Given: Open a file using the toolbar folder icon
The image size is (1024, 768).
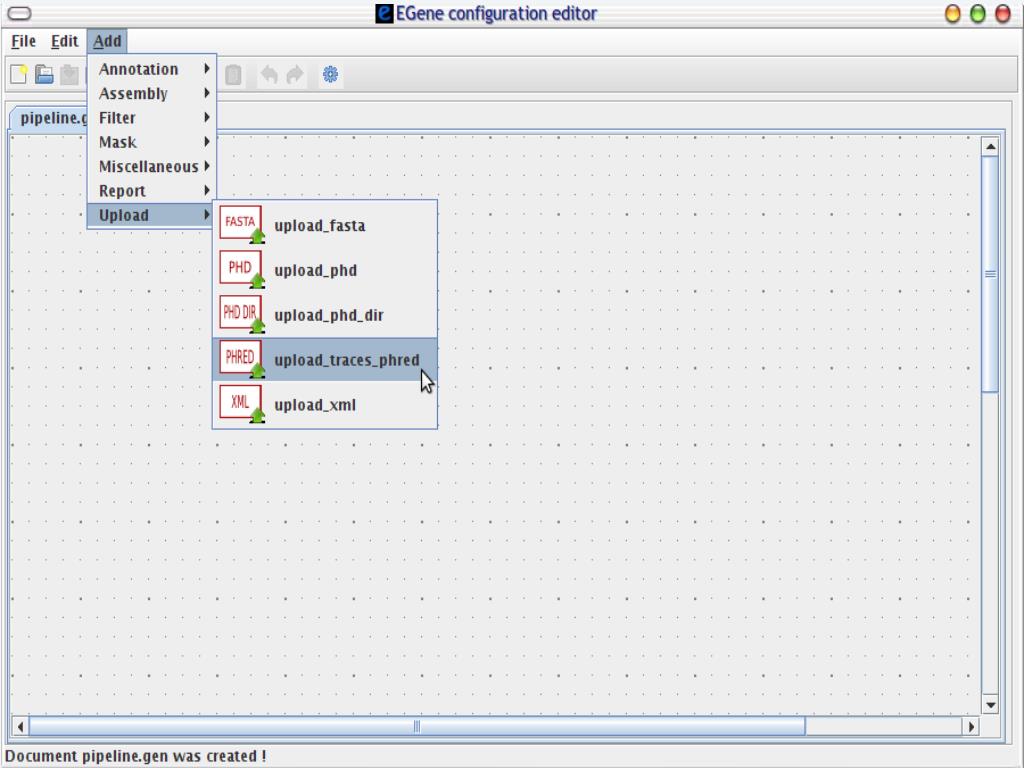Looking at the screenshot, I should (x=44, y=74).
